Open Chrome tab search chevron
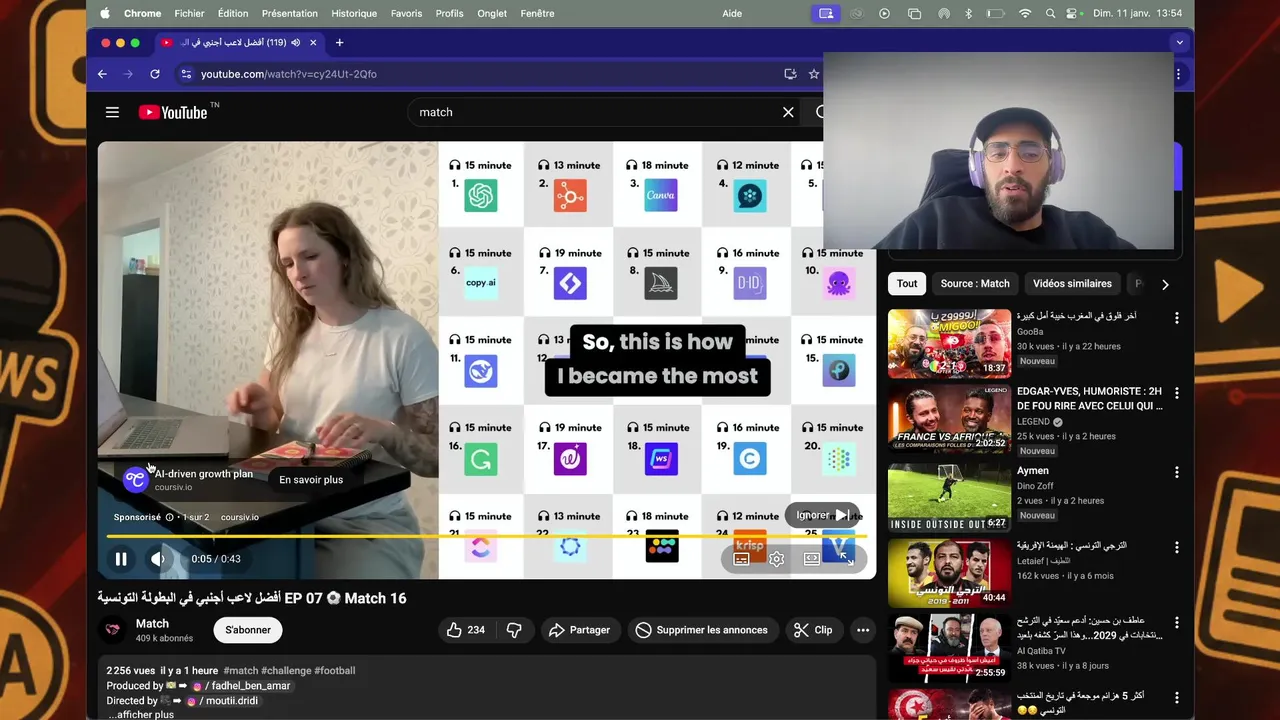The height and width of the screenshot is (720, 1280). point(1180,43)
